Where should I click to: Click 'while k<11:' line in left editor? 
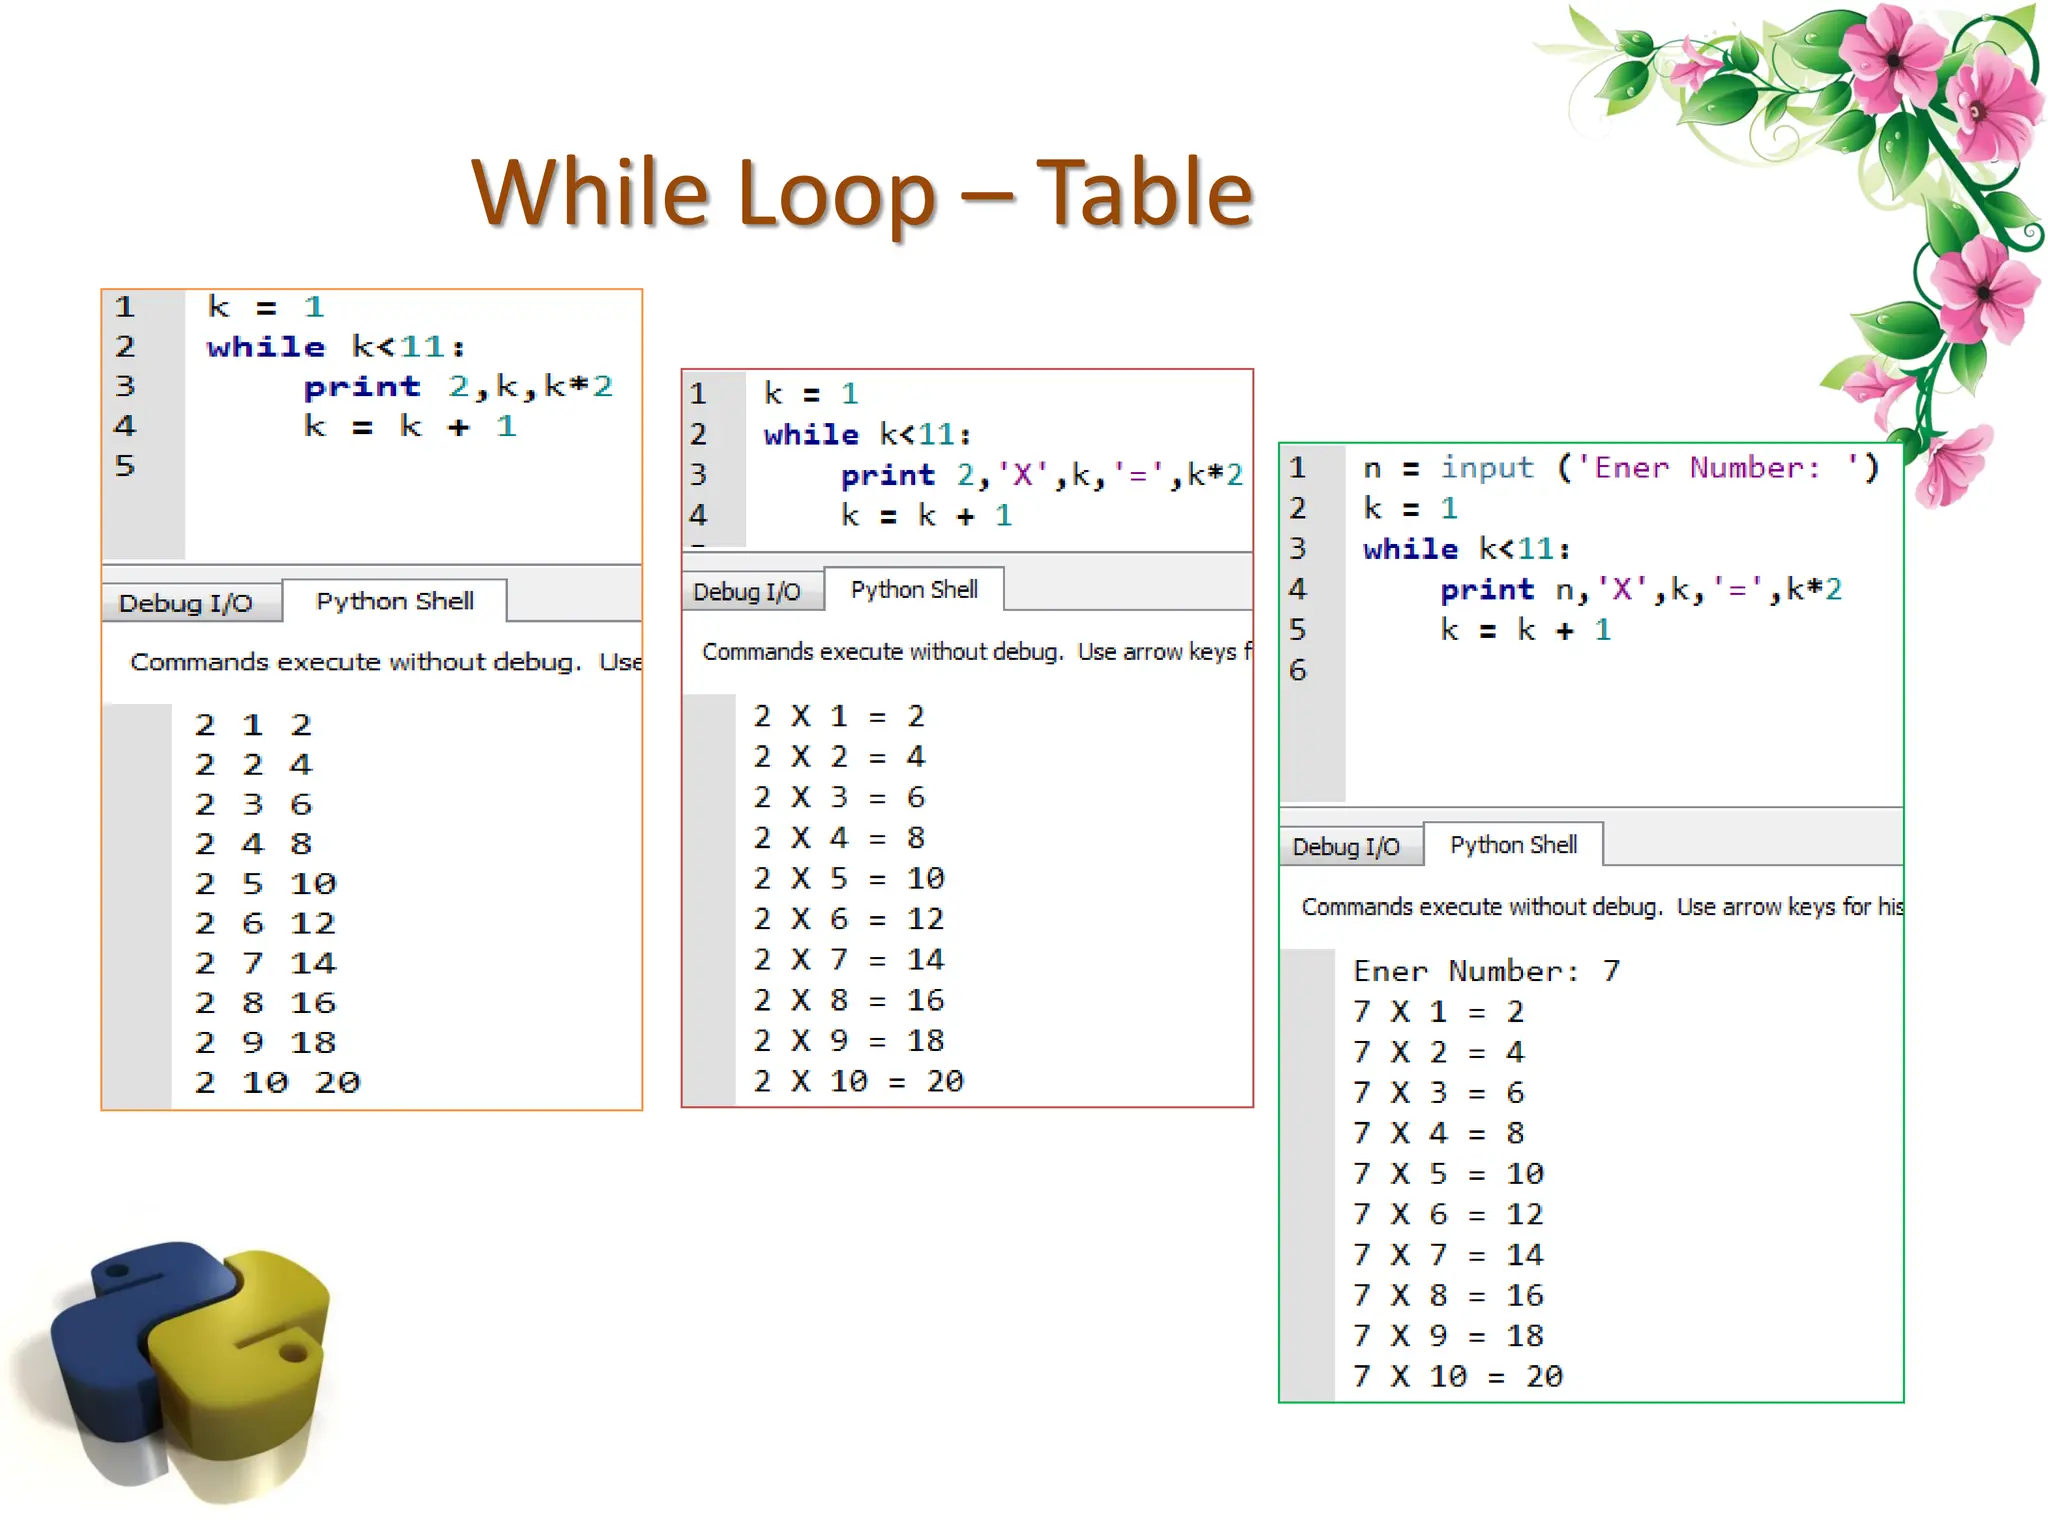[336, 347]
